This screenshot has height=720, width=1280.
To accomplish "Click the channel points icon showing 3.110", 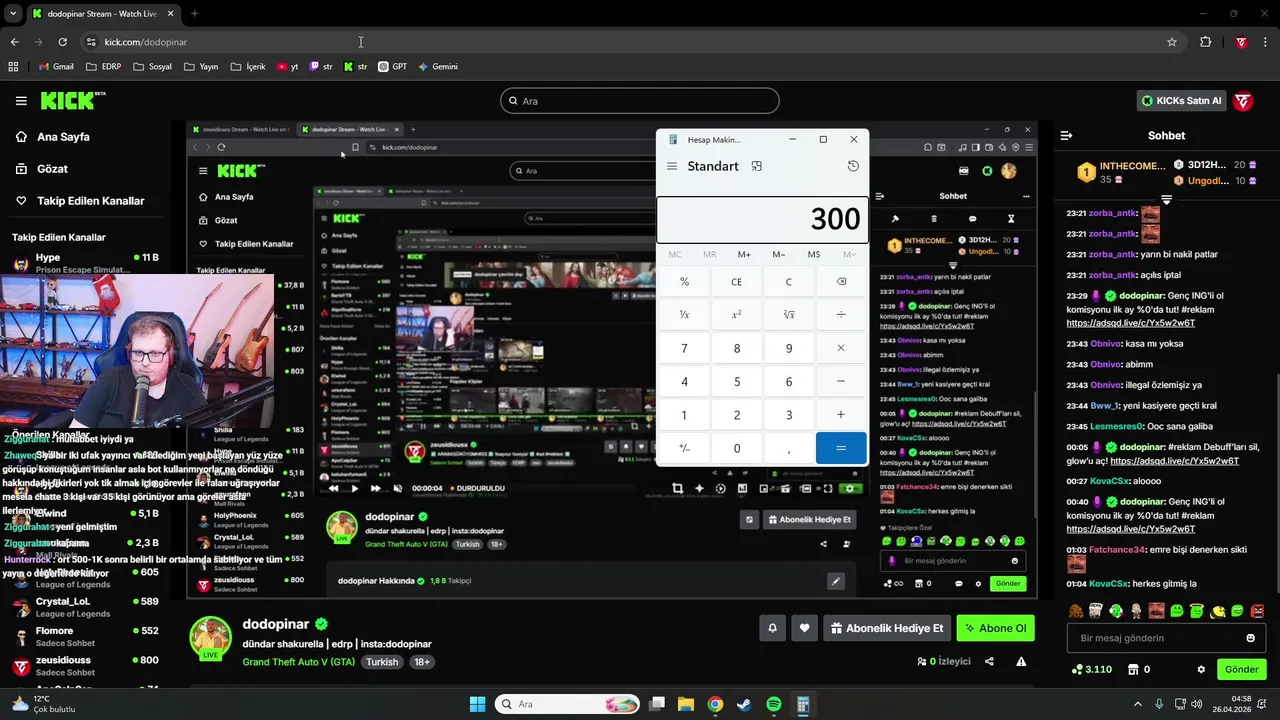I will tap(1091, 669).
